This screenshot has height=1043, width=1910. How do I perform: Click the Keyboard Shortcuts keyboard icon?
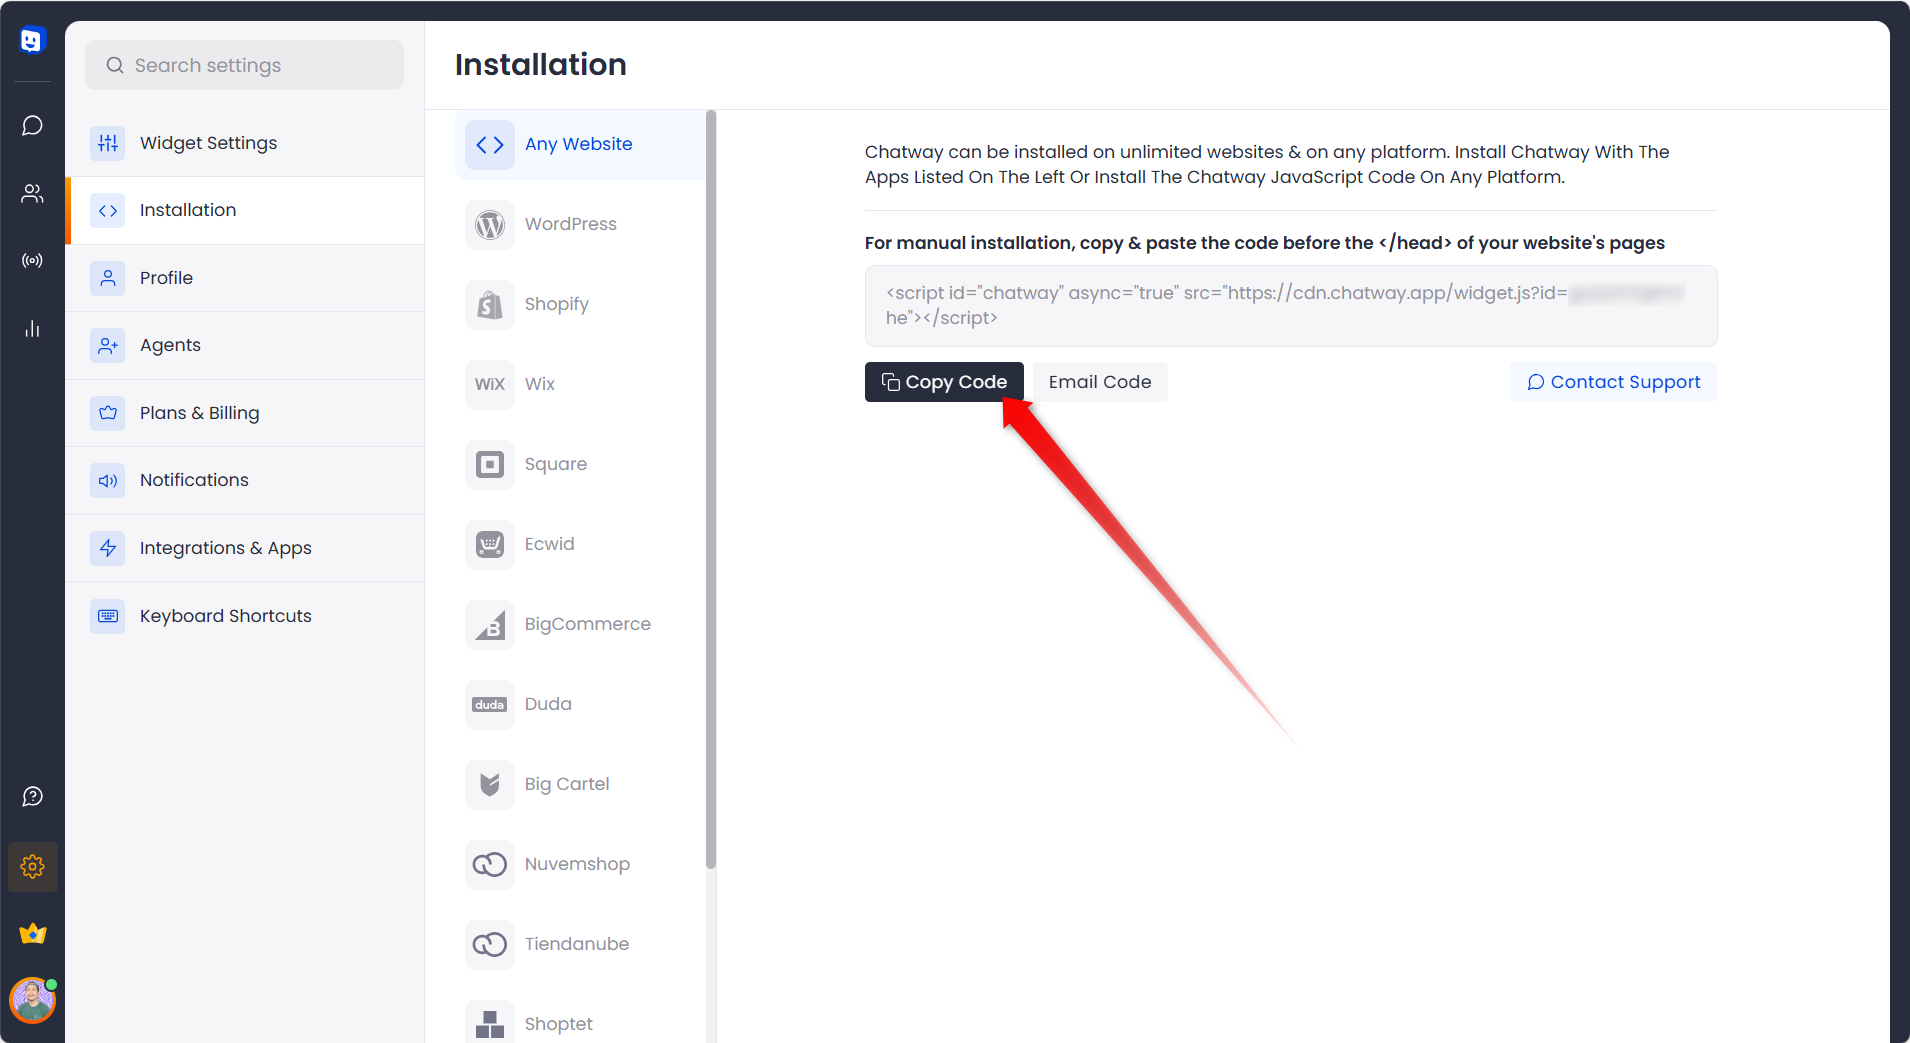(108, 616)
